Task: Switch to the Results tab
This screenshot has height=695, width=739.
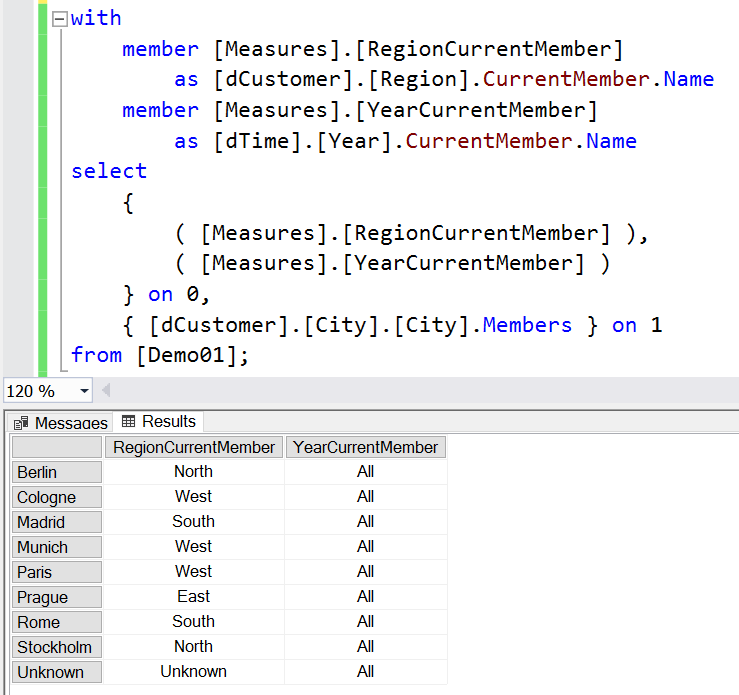Action: point(160,422)
